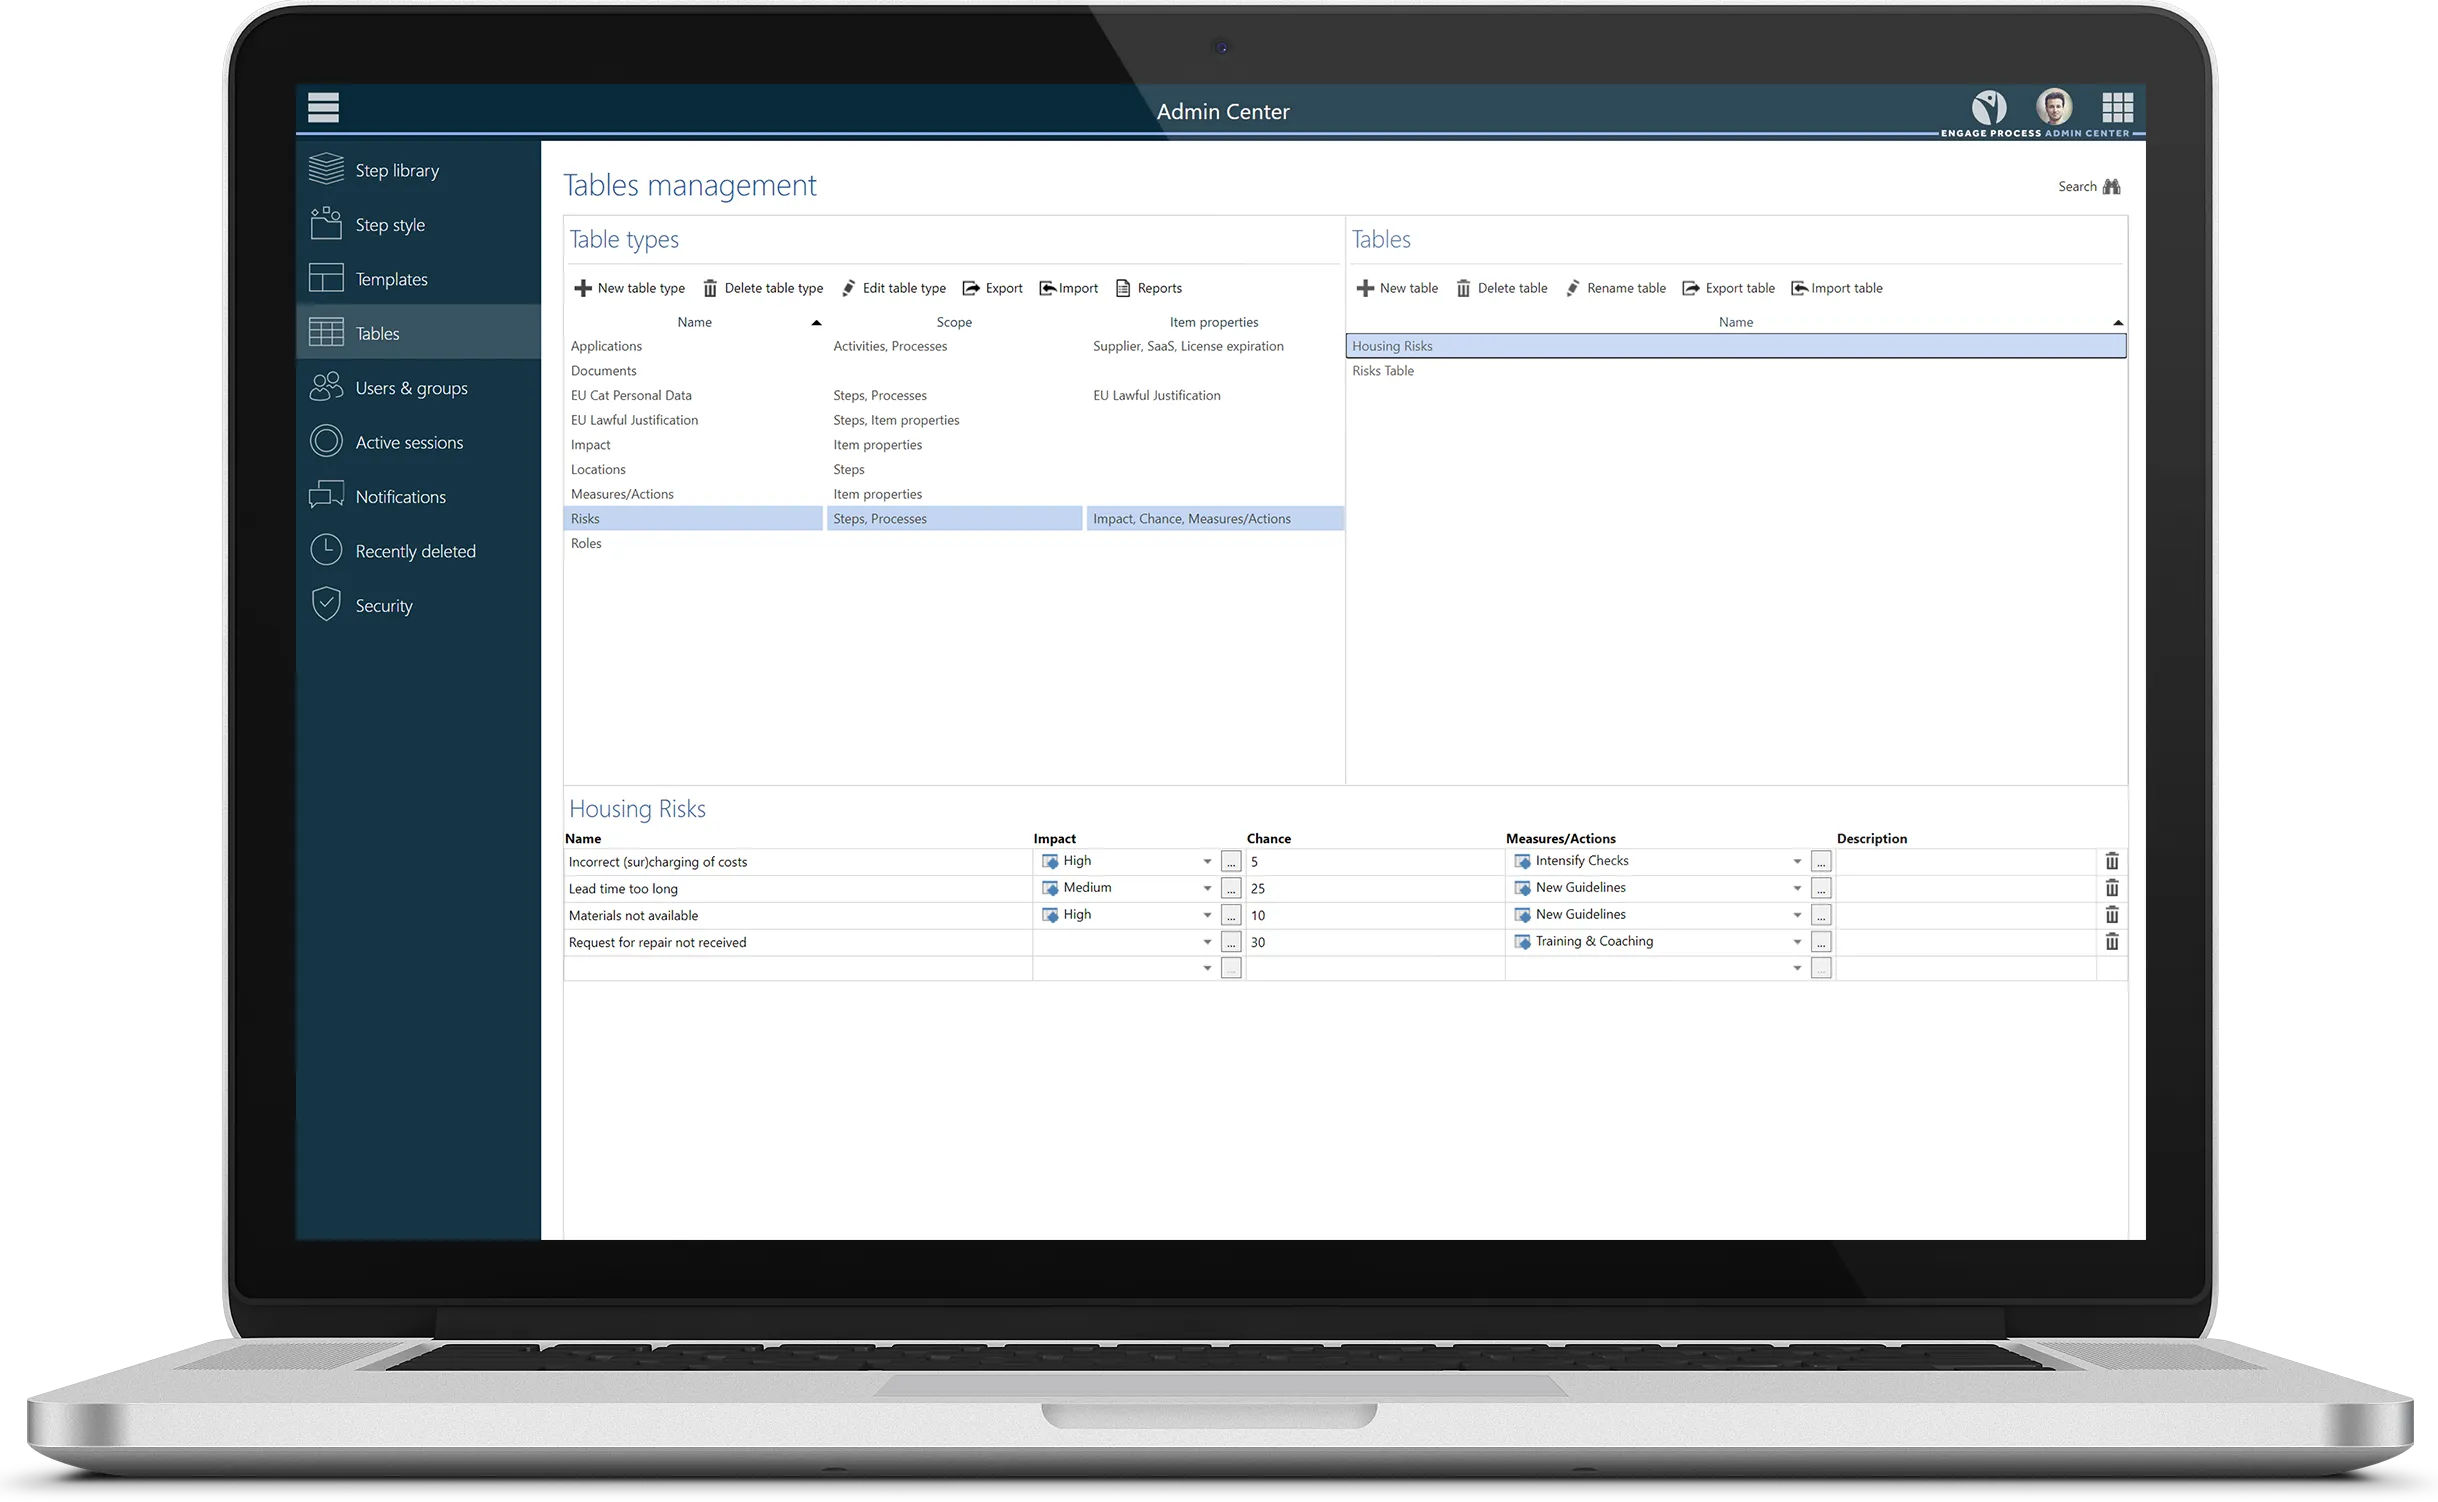
Task: Click the Engage Process logo icon
Action: pyautogui.click(x=1988, y=106)
